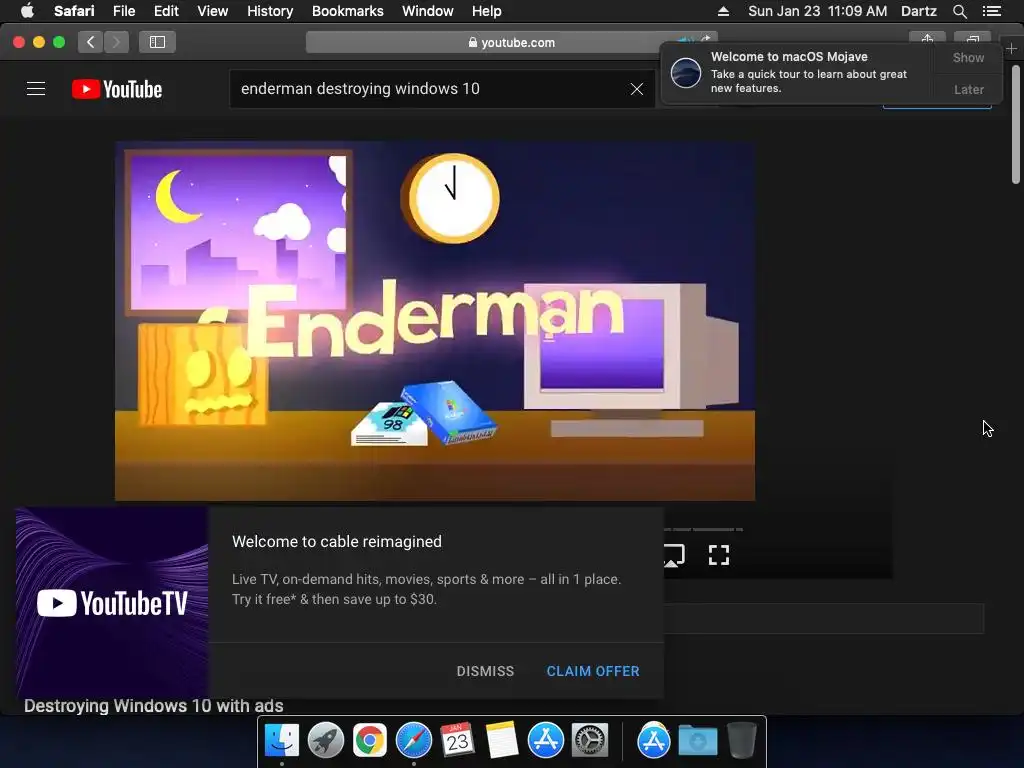Open the Help menu
This screenshot has width=1024, height=768.
point(487,11)
